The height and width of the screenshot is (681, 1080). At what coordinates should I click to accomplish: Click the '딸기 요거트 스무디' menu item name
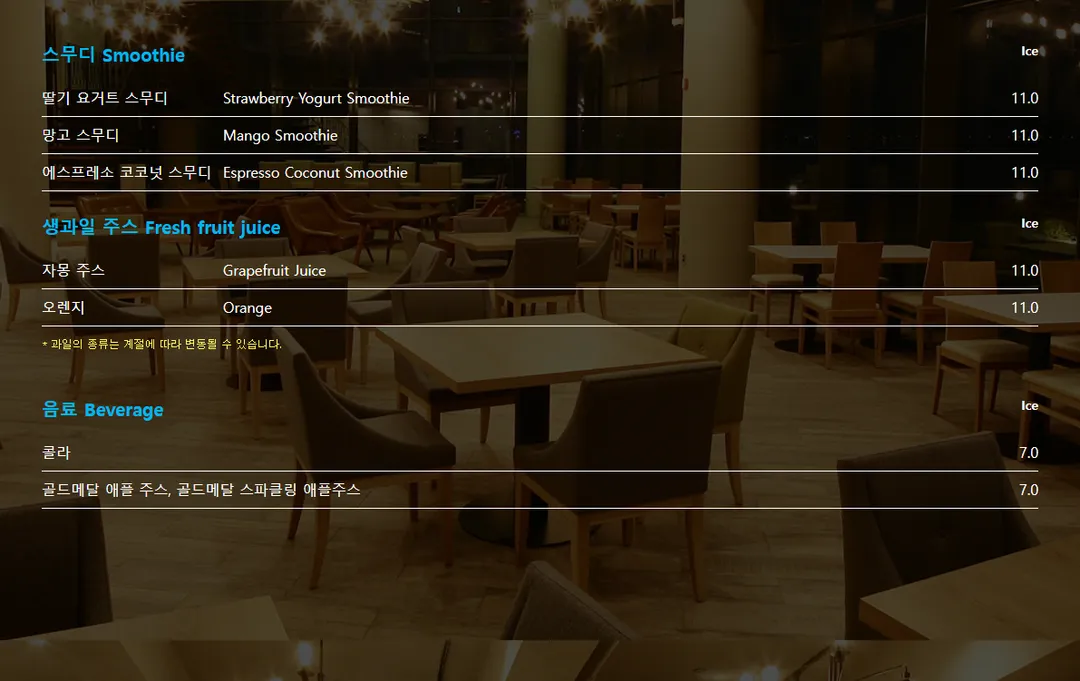(x=105, y=98)
